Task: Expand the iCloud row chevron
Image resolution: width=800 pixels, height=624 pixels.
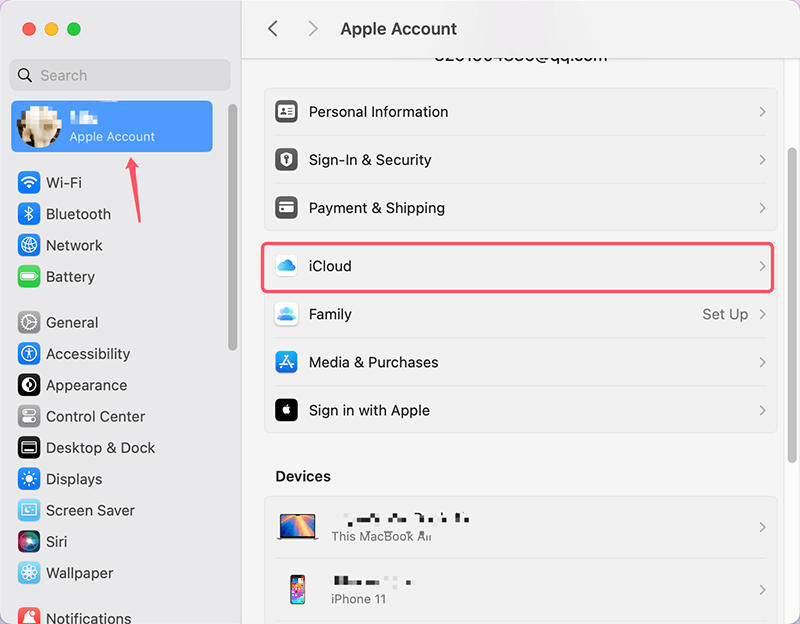Action: tap(762, 267)
